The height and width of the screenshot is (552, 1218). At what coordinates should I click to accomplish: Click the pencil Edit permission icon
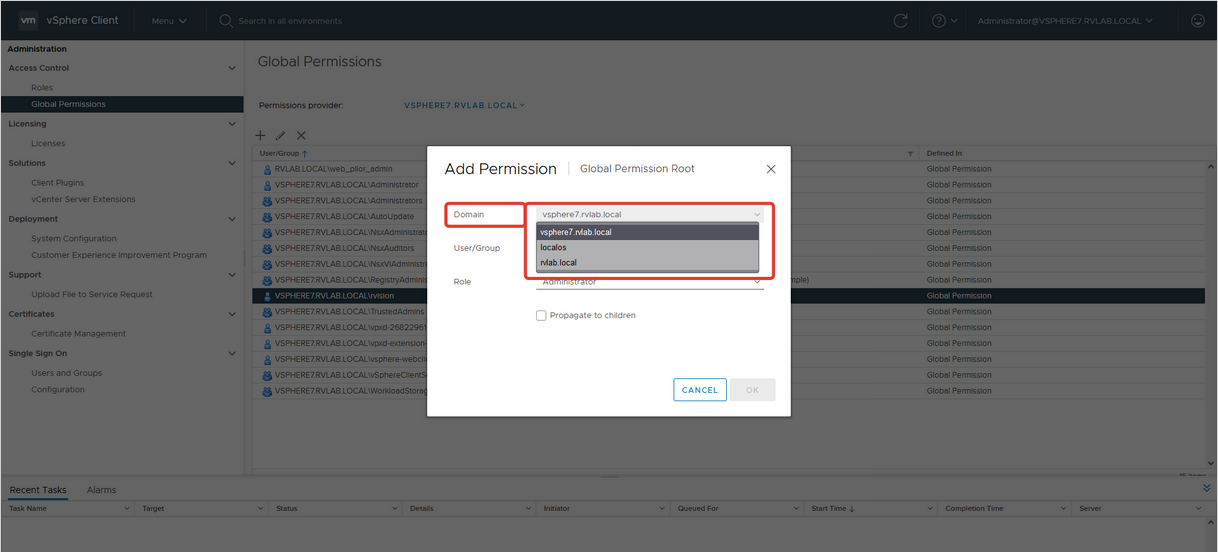click(281, 135)
